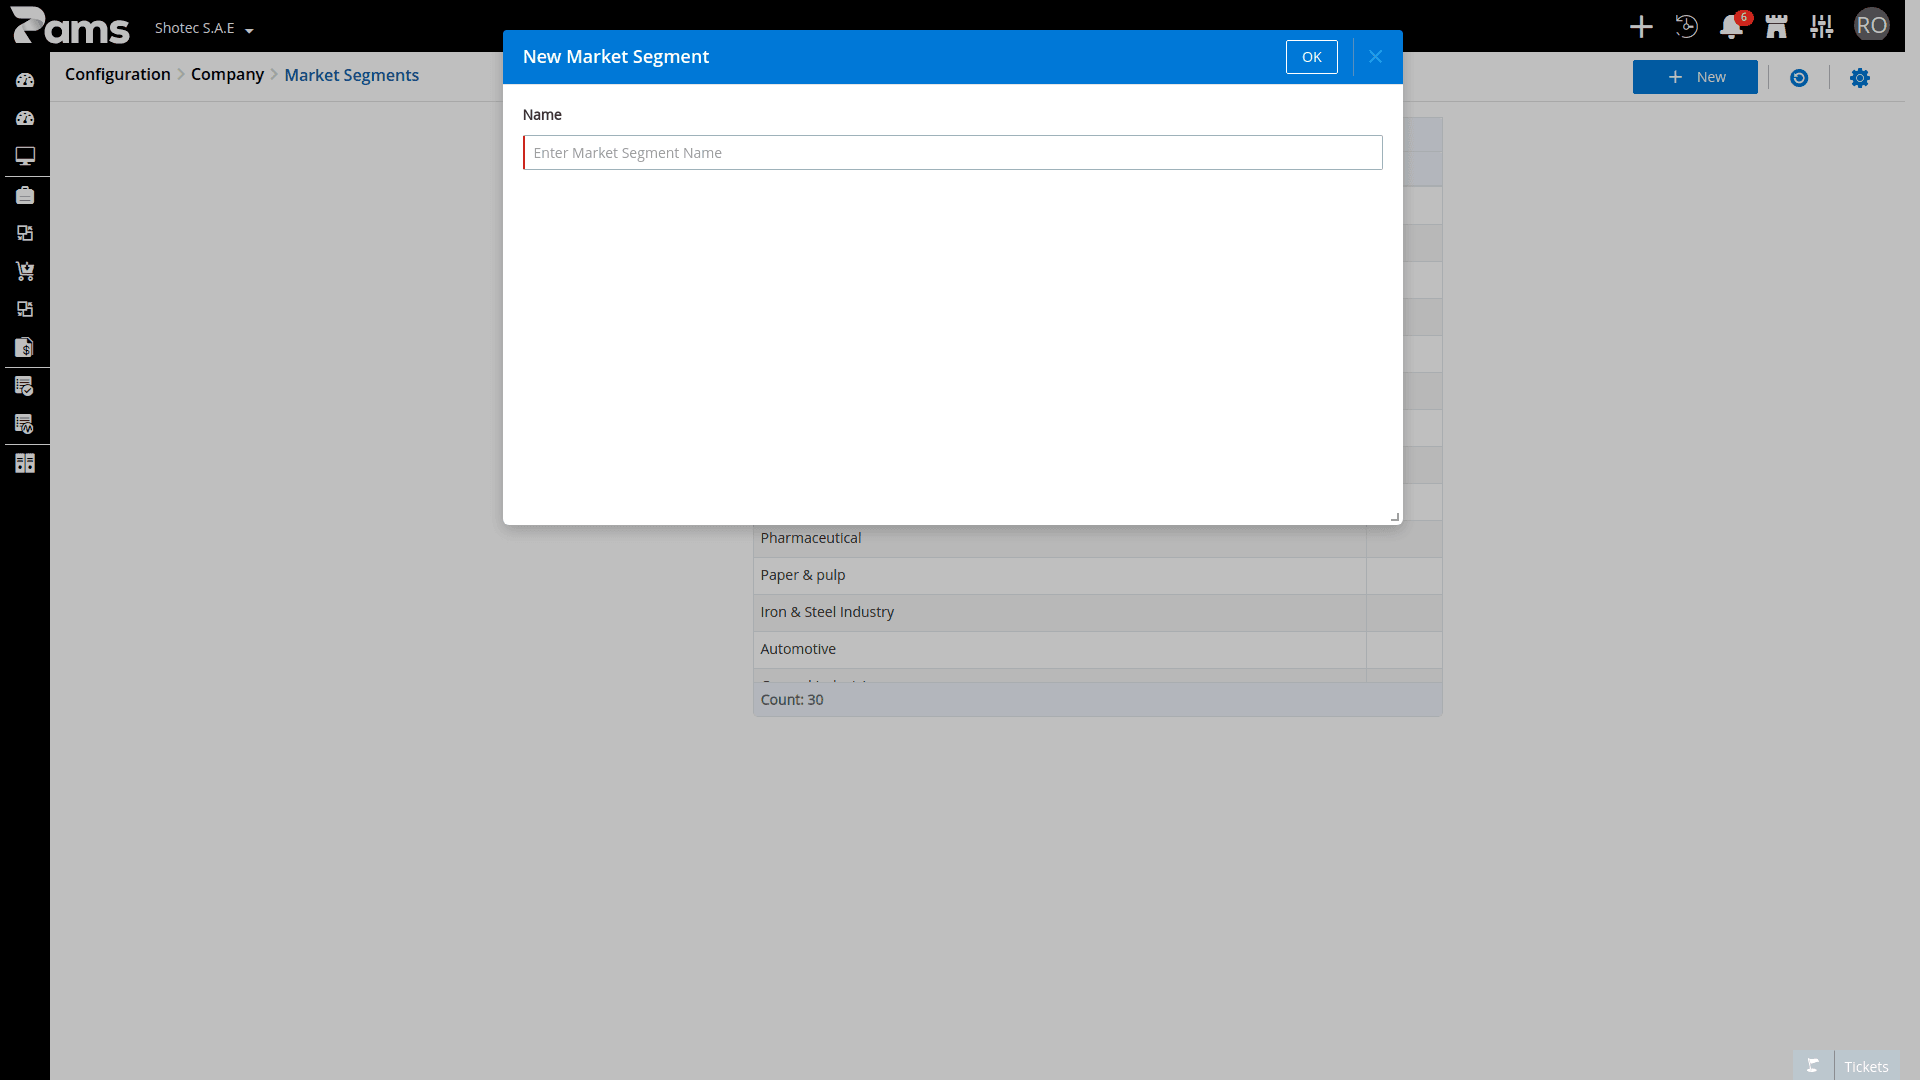Select the monitor icon in the sidebar
1920x1080 pixels.
click(25, 156)
